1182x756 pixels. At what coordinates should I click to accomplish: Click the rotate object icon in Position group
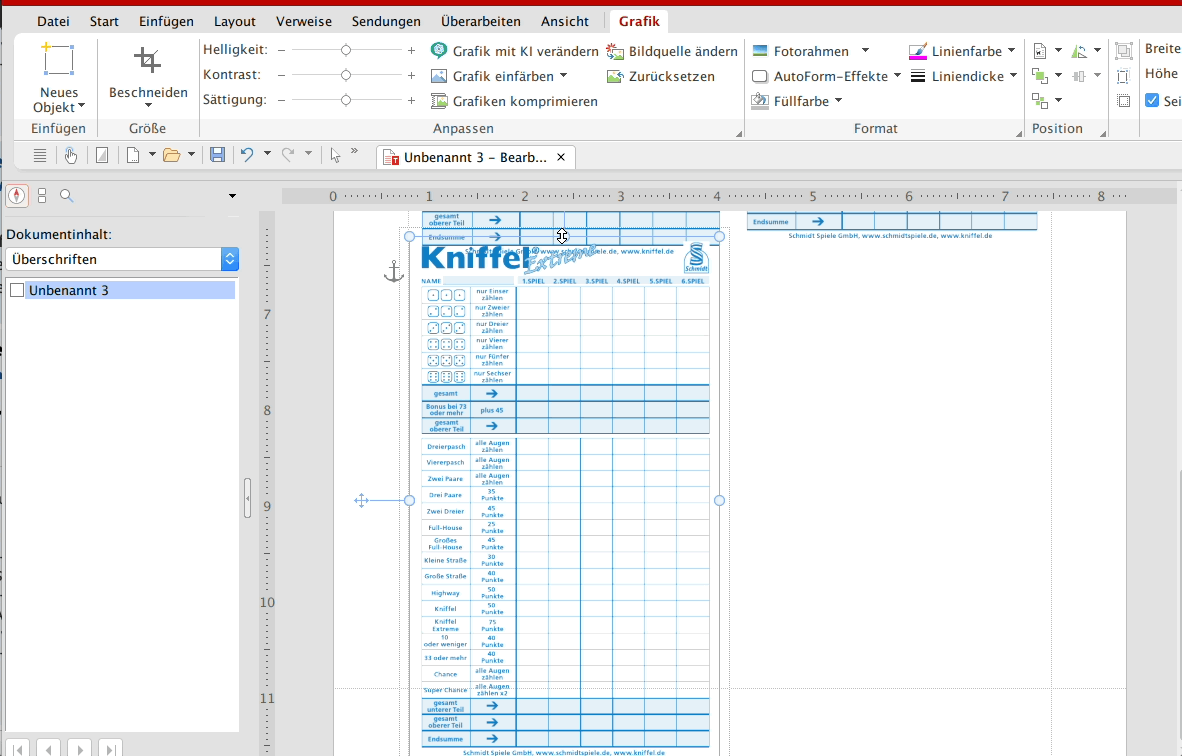click(1079, 51)
